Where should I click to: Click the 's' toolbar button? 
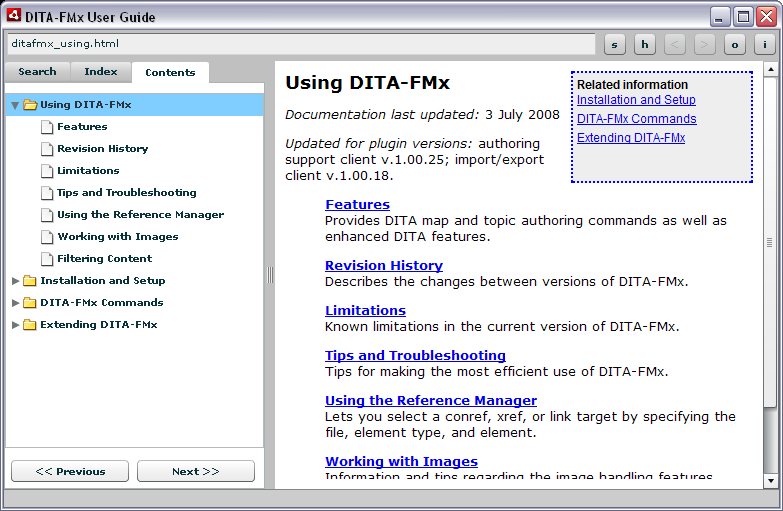615,44
